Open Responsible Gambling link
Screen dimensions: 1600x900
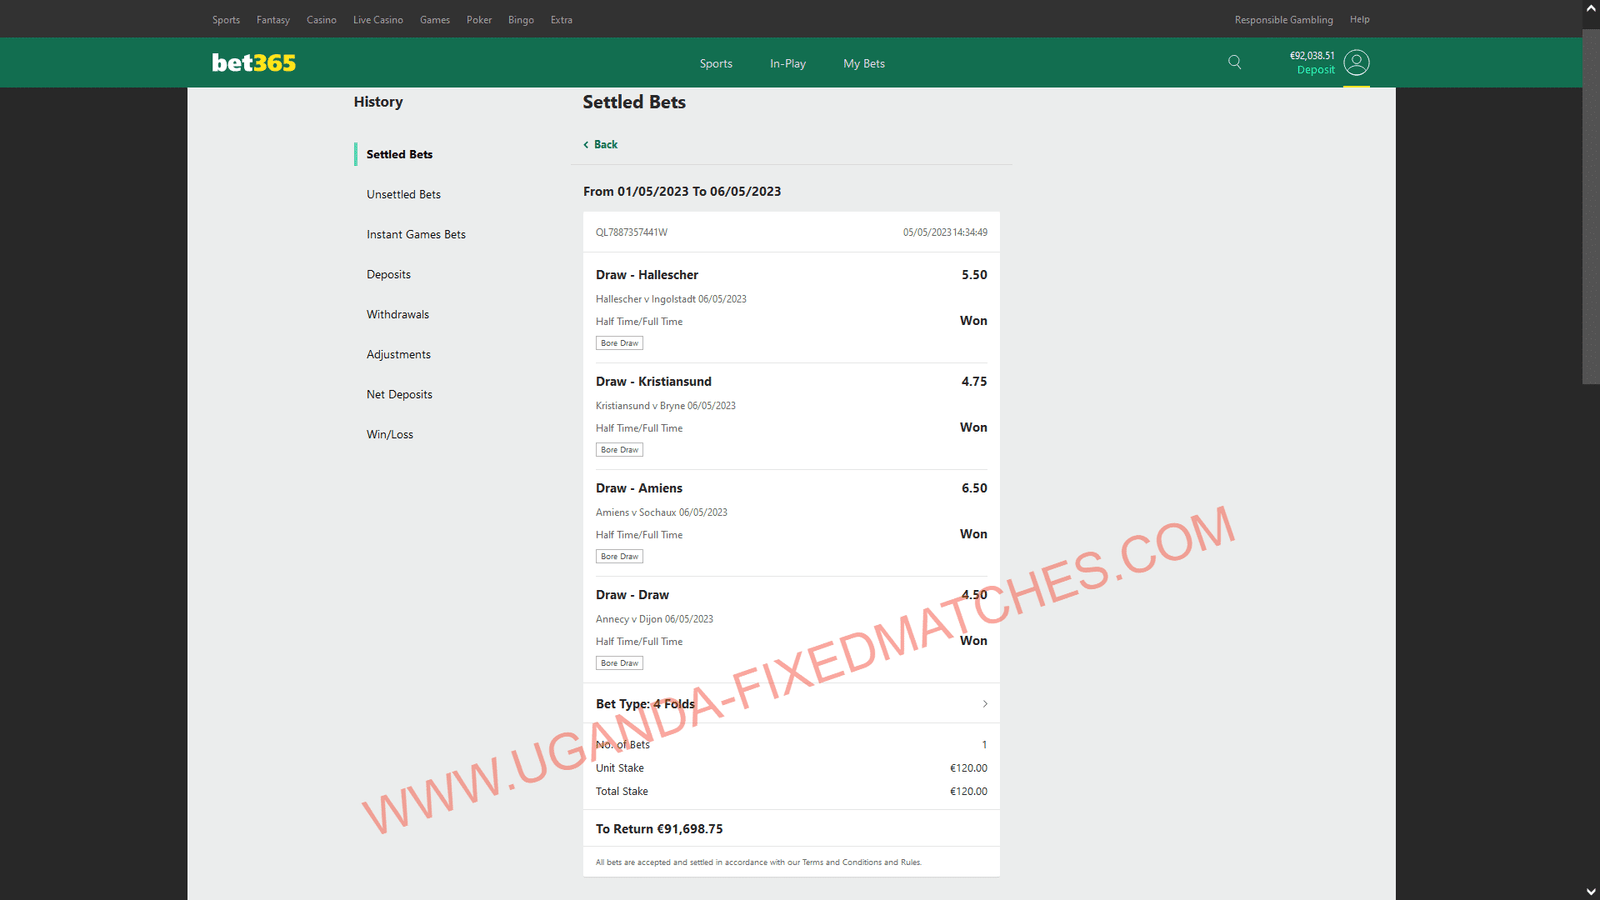tap(1283, 20)
